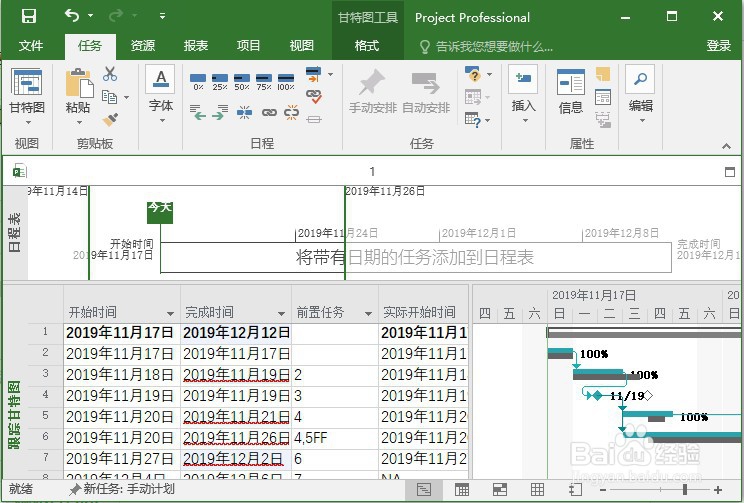Mark task 100% complete
This screenshot has height=503, width=744.
point(286,82)
